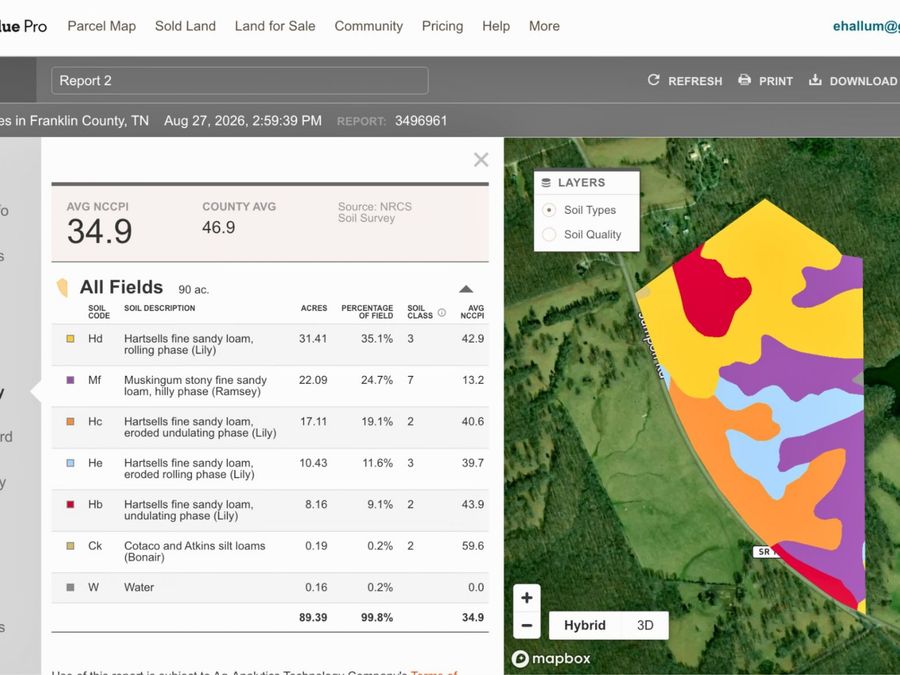Click the Layers stack icon
Viewport: 900px width, 675px height.
[x=546, y=183]
